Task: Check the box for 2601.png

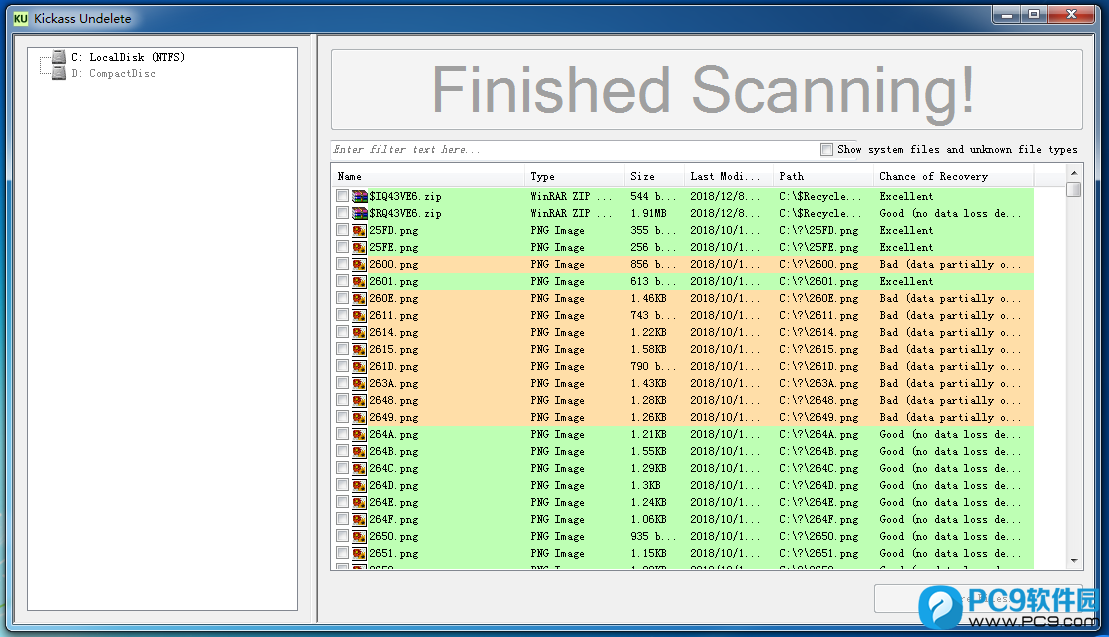Action: [343, 281]
